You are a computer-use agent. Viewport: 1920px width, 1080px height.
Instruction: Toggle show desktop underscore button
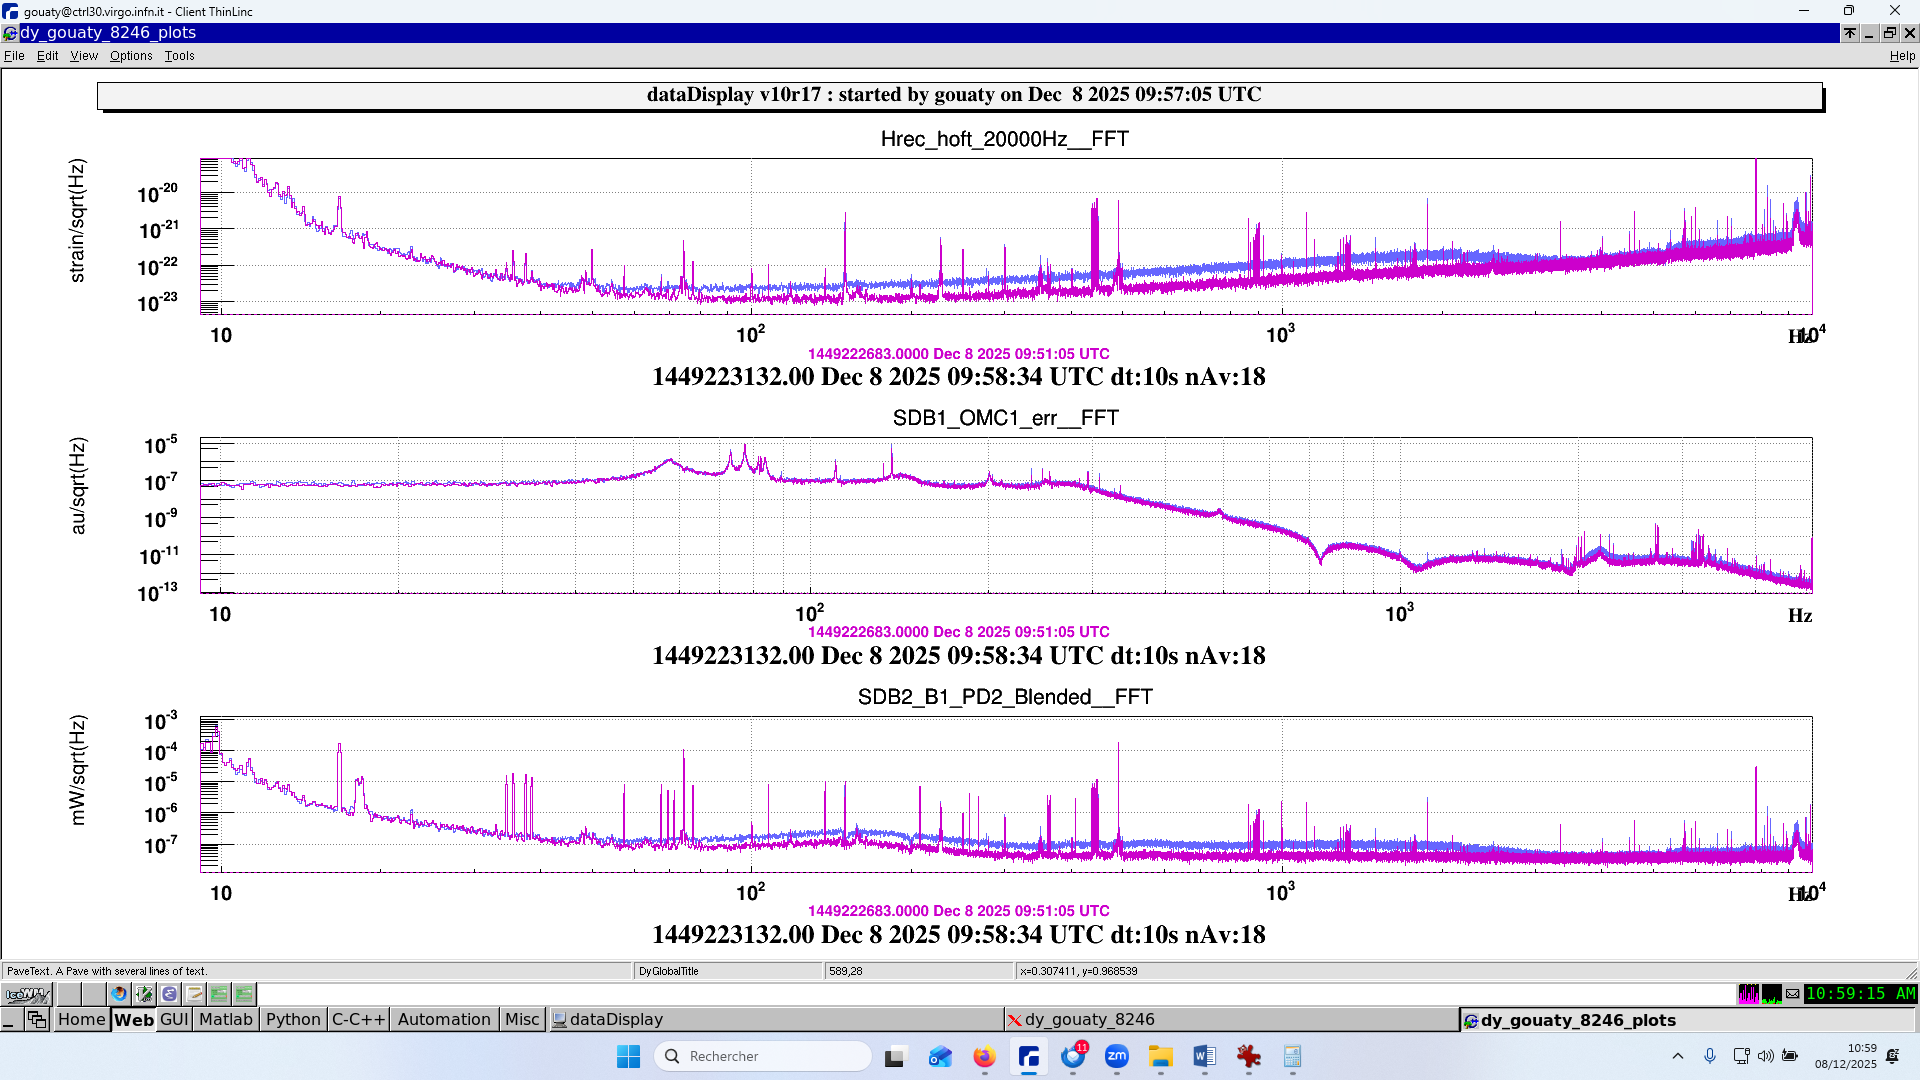point(9,1019)
